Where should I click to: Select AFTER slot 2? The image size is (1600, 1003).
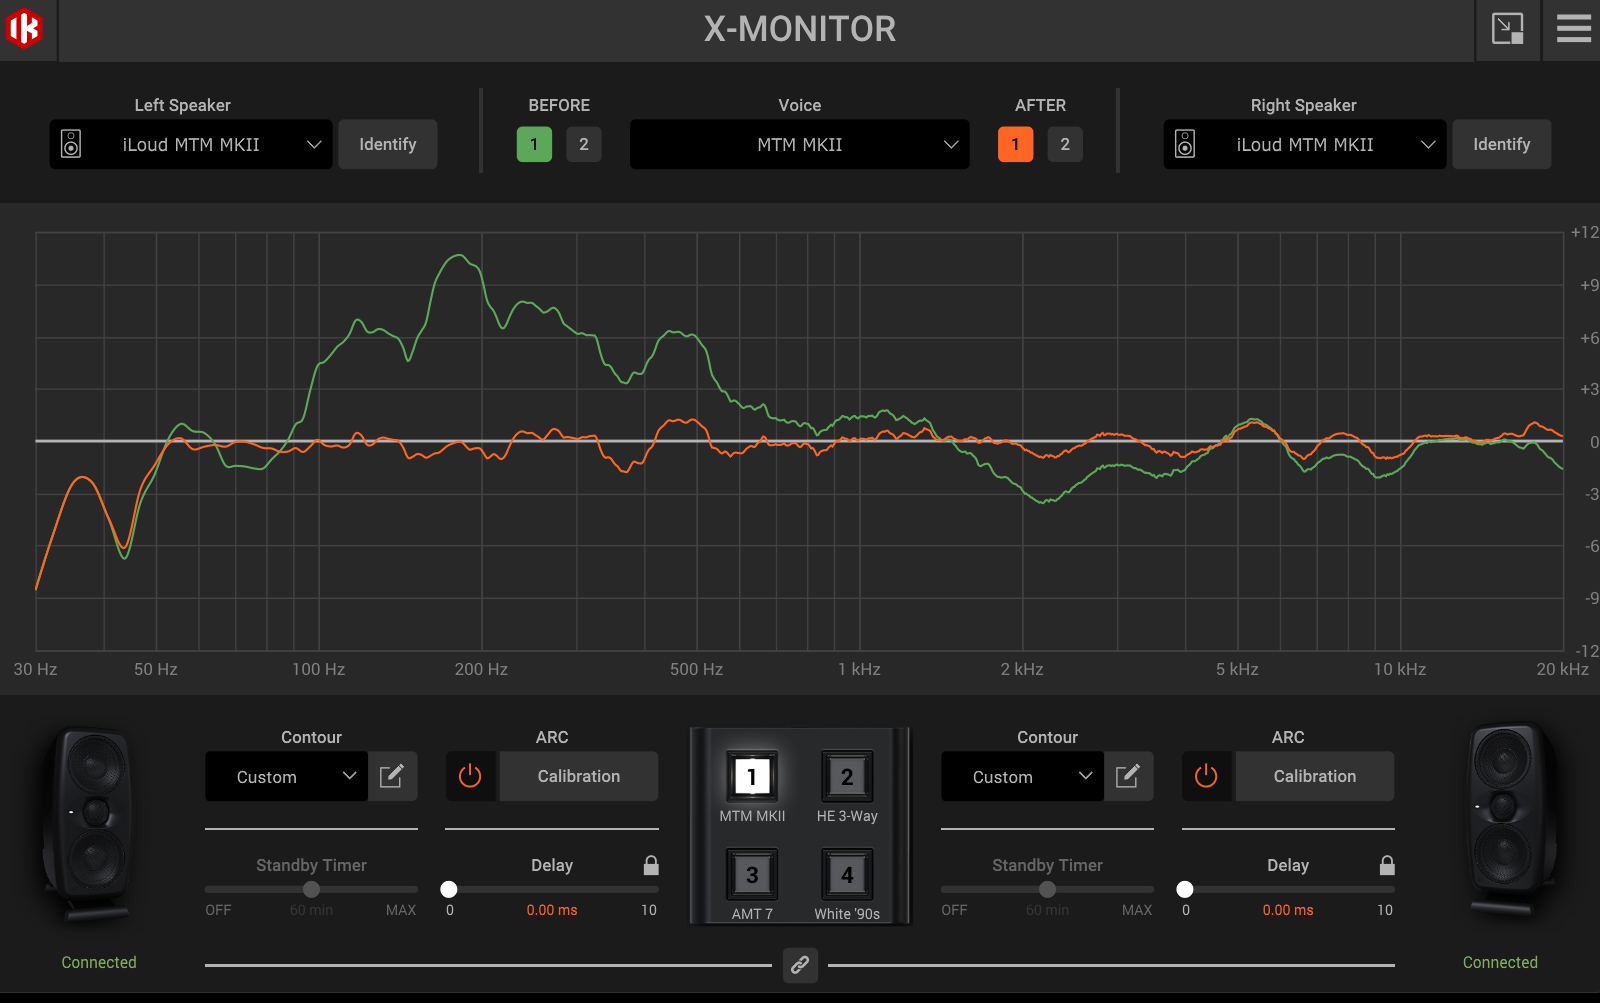click(x=1065, y=144)
